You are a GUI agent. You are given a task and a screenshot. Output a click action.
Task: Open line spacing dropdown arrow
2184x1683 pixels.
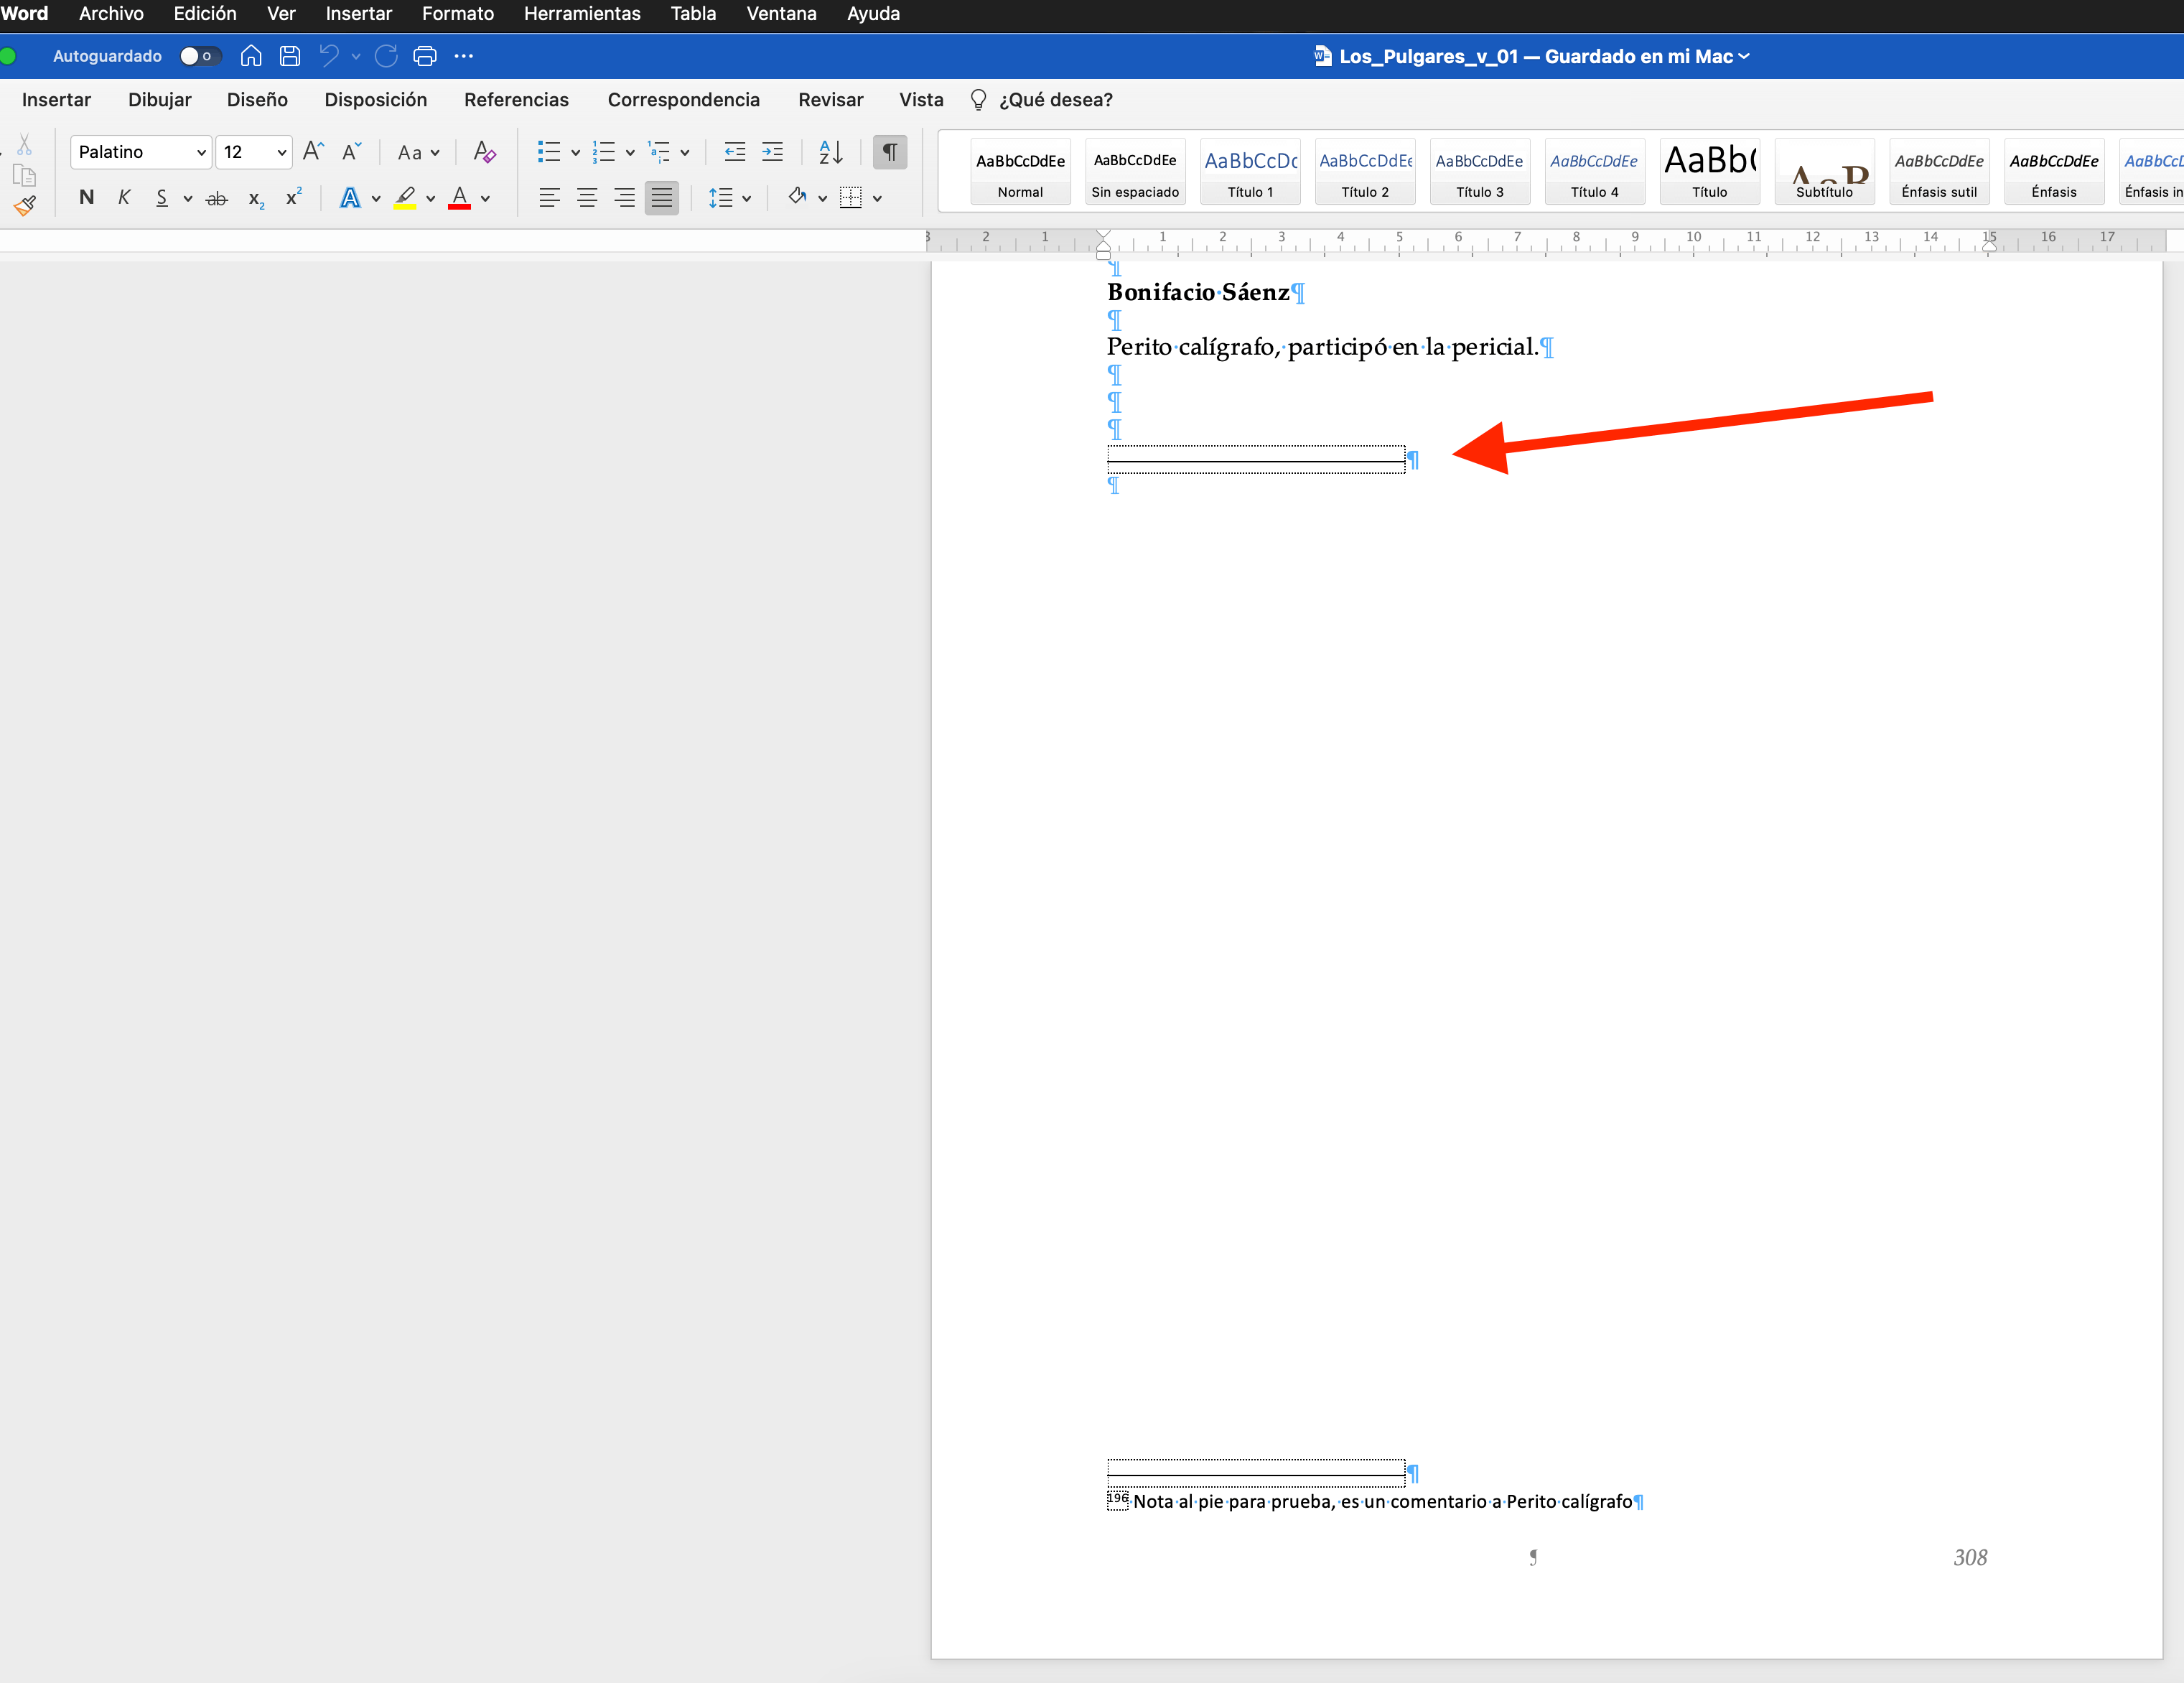[746, 198]
